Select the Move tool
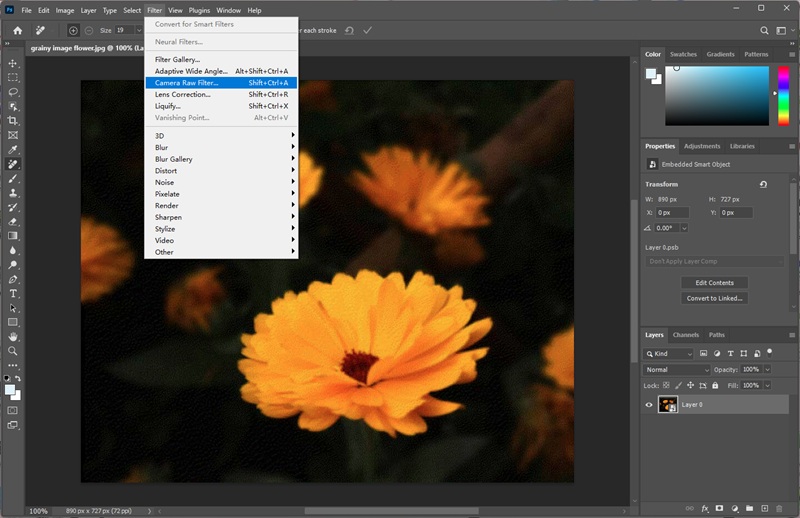Viewport: 800px width, 518px height. pyautogui.click(x=13, y=63)
